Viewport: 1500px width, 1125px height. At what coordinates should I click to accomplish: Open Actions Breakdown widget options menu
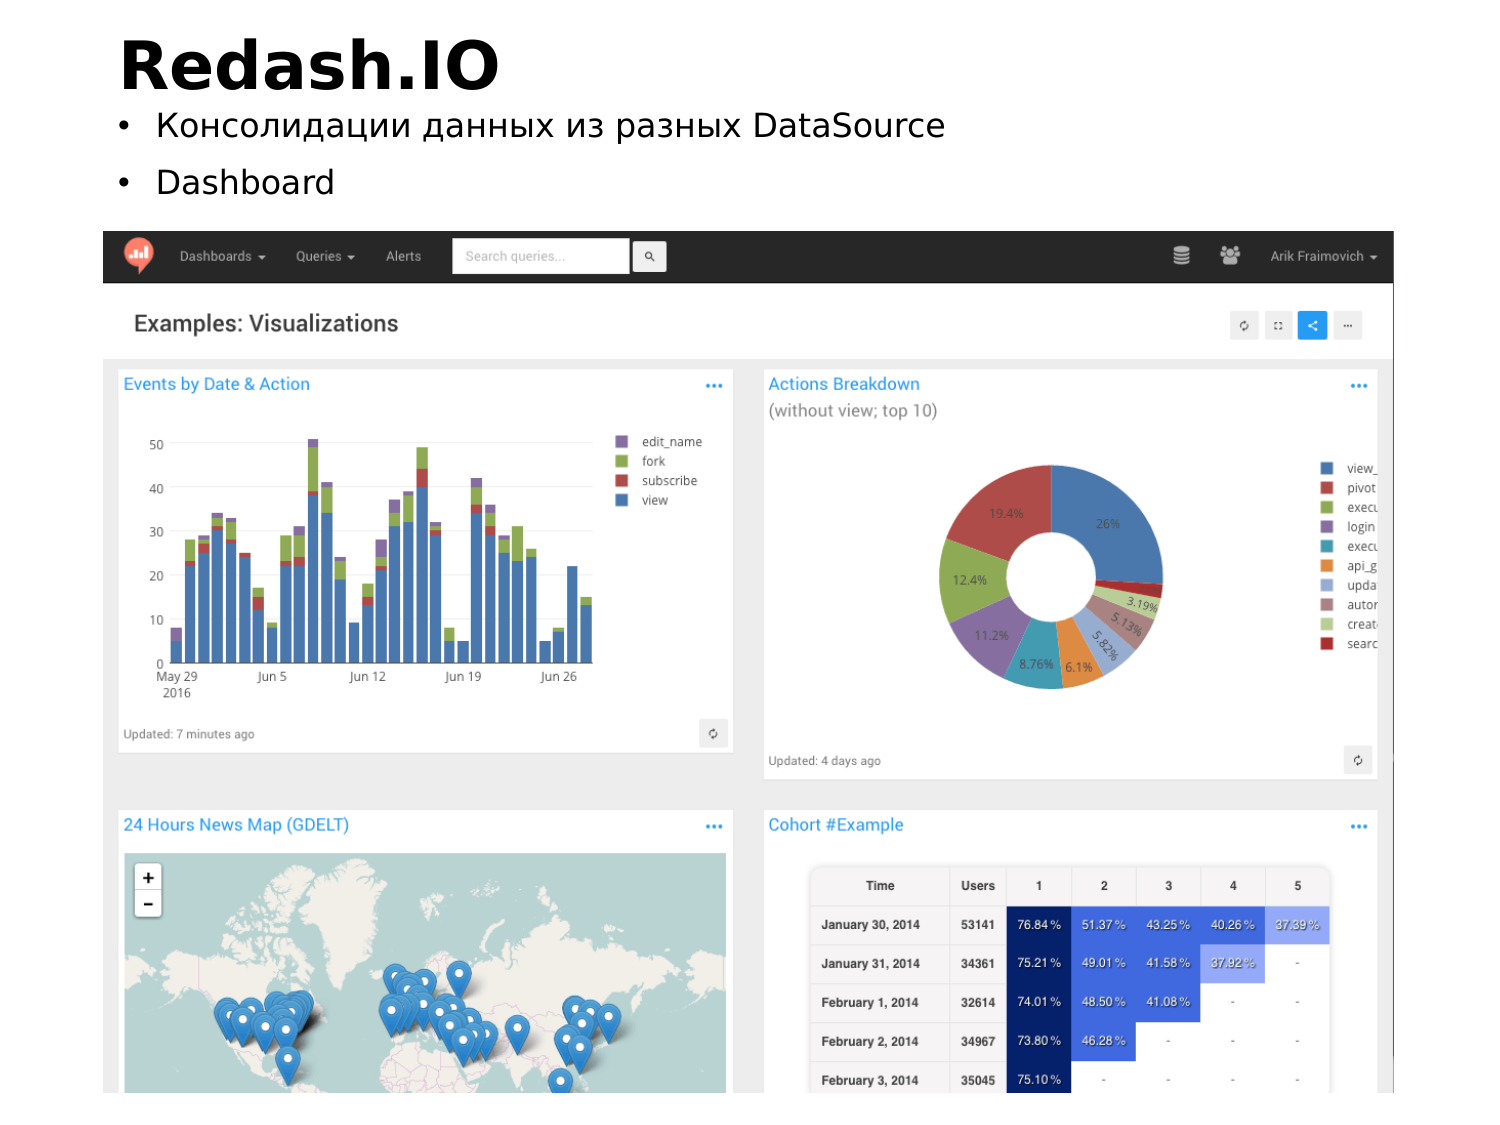1359,386
